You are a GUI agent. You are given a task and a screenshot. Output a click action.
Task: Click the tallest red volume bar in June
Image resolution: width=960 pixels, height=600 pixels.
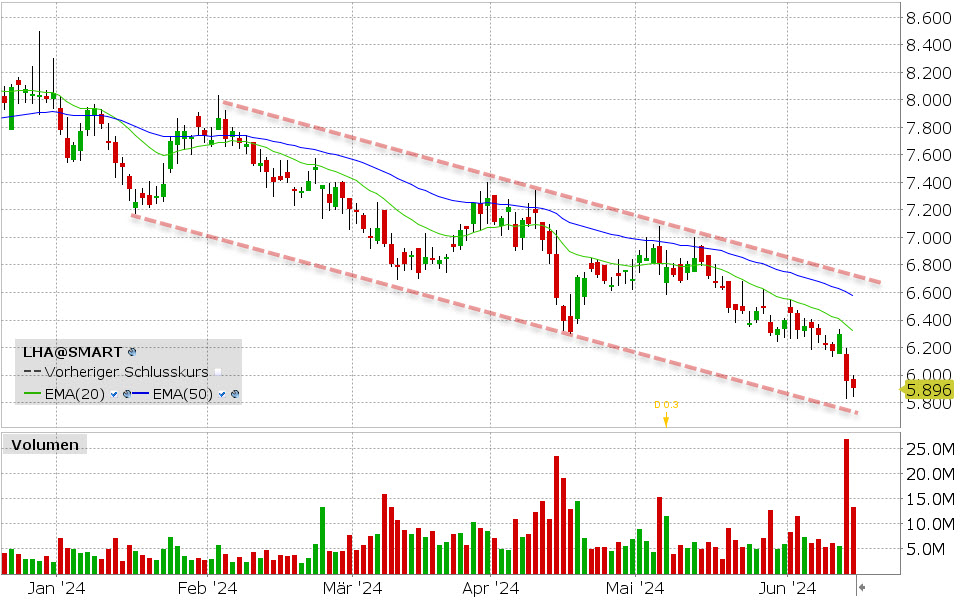pyautogui.click(x=846, y=506)
